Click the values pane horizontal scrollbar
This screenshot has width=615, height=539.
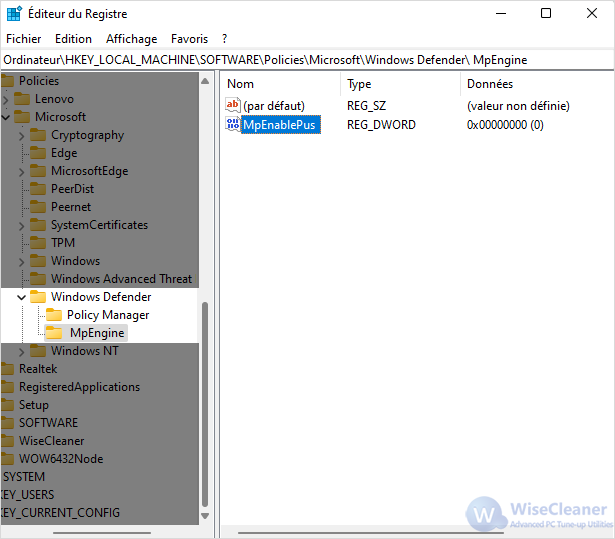coord(371,533)
